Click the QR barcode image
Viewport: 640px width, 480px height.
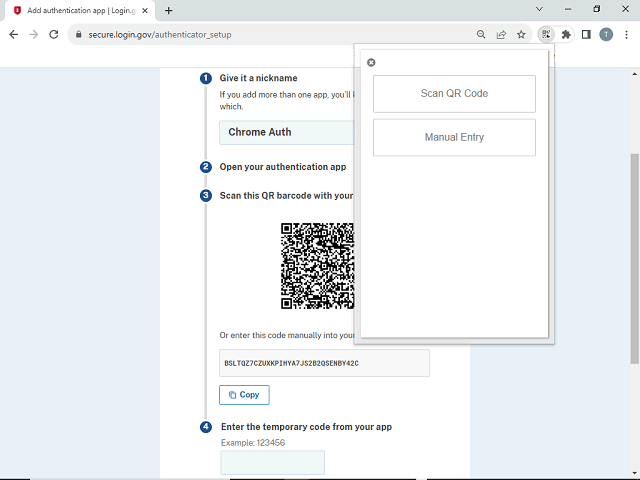tap(317, 266)
